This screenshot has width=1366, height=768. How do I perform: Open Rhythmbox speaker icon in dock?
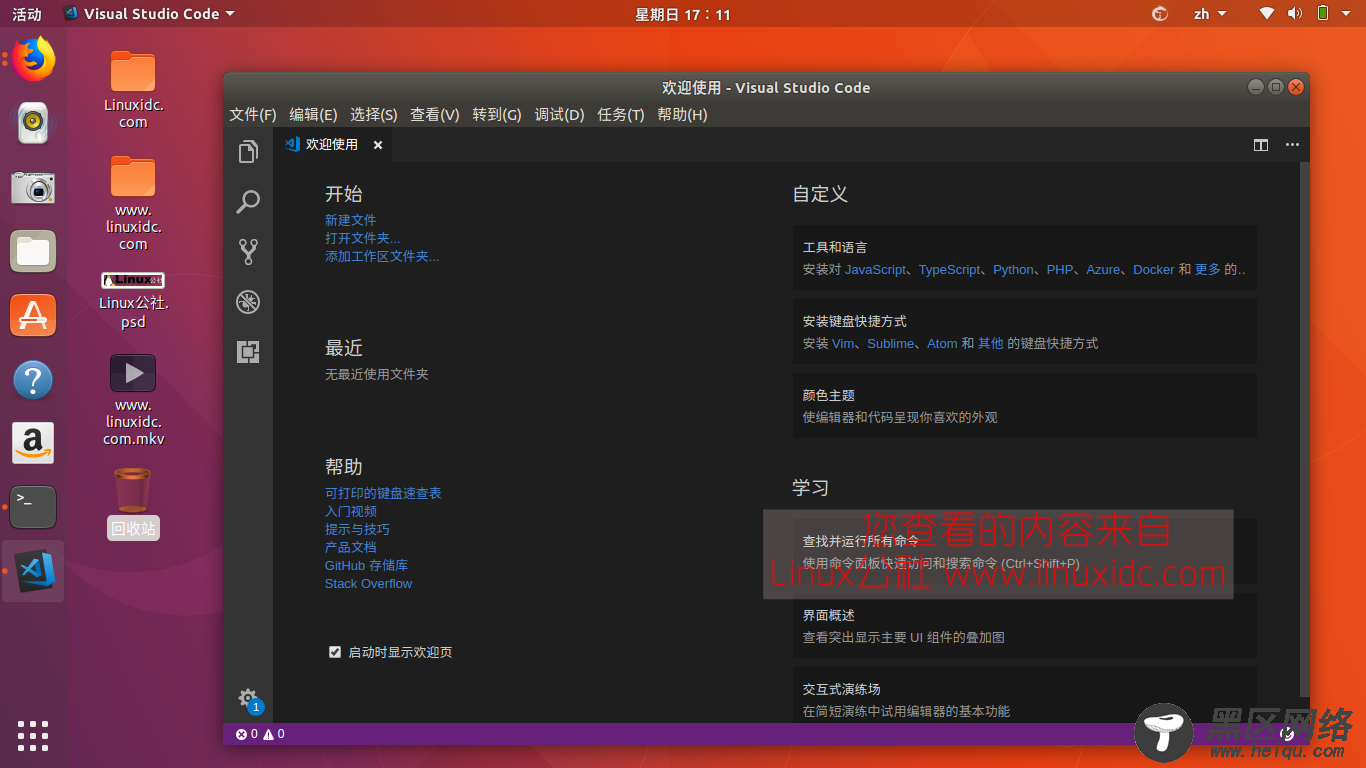tap(33, 123)
